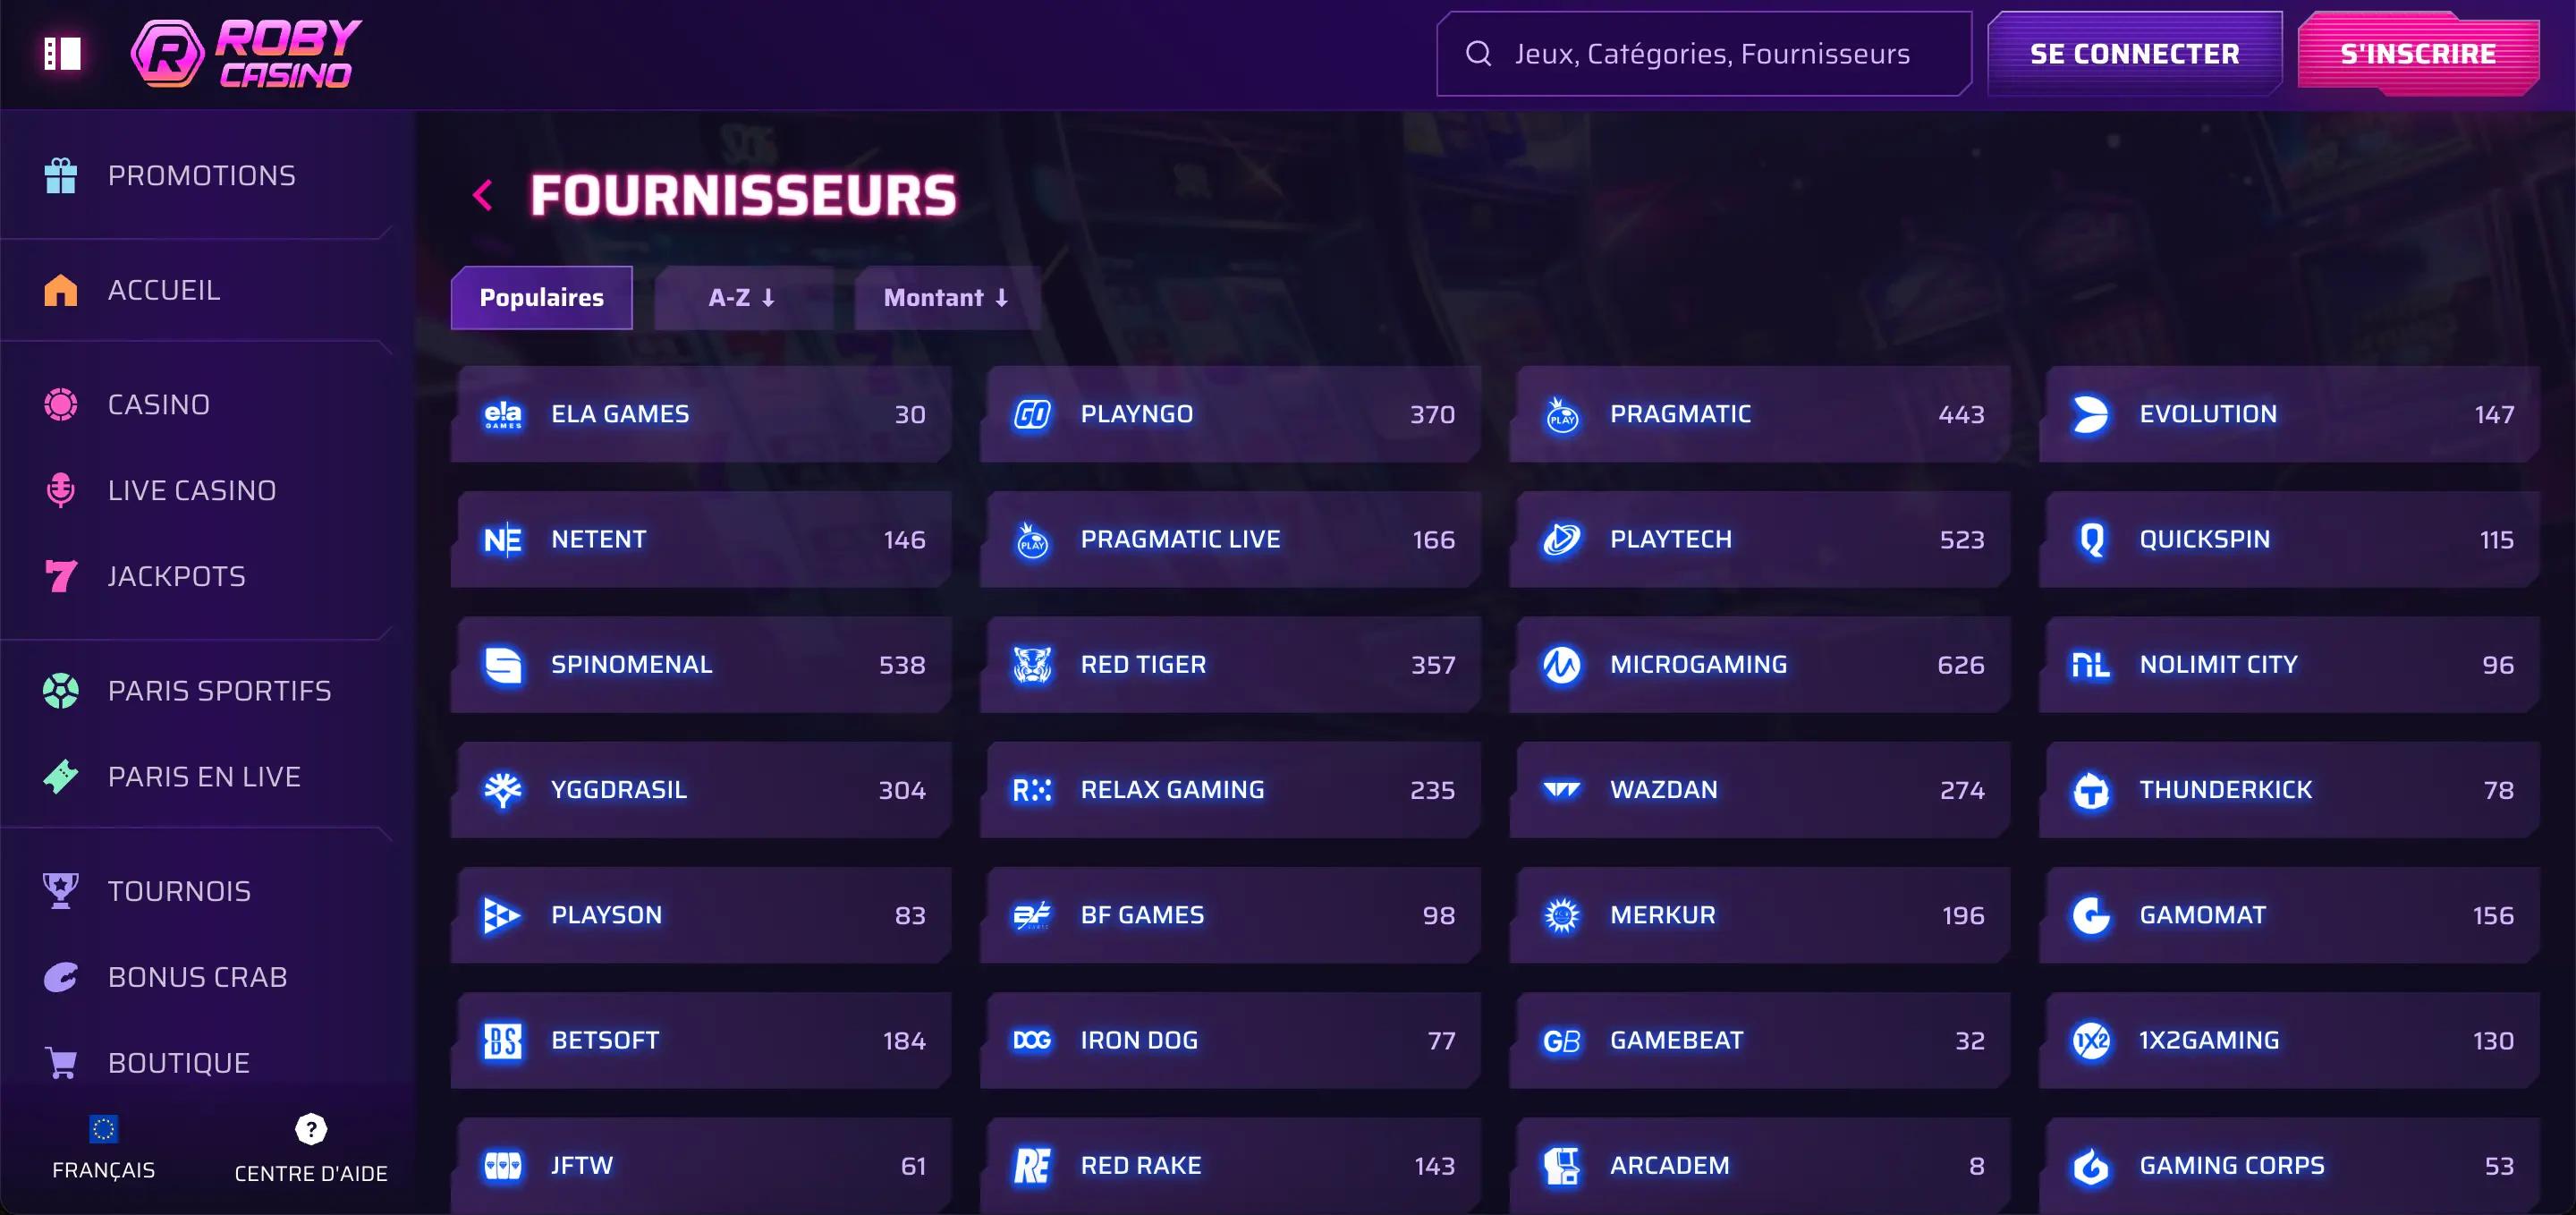This screenshot has width=2576, height=1215.
Task: Go back using the pink chevron arrow
Action: (x=483, y=195)
